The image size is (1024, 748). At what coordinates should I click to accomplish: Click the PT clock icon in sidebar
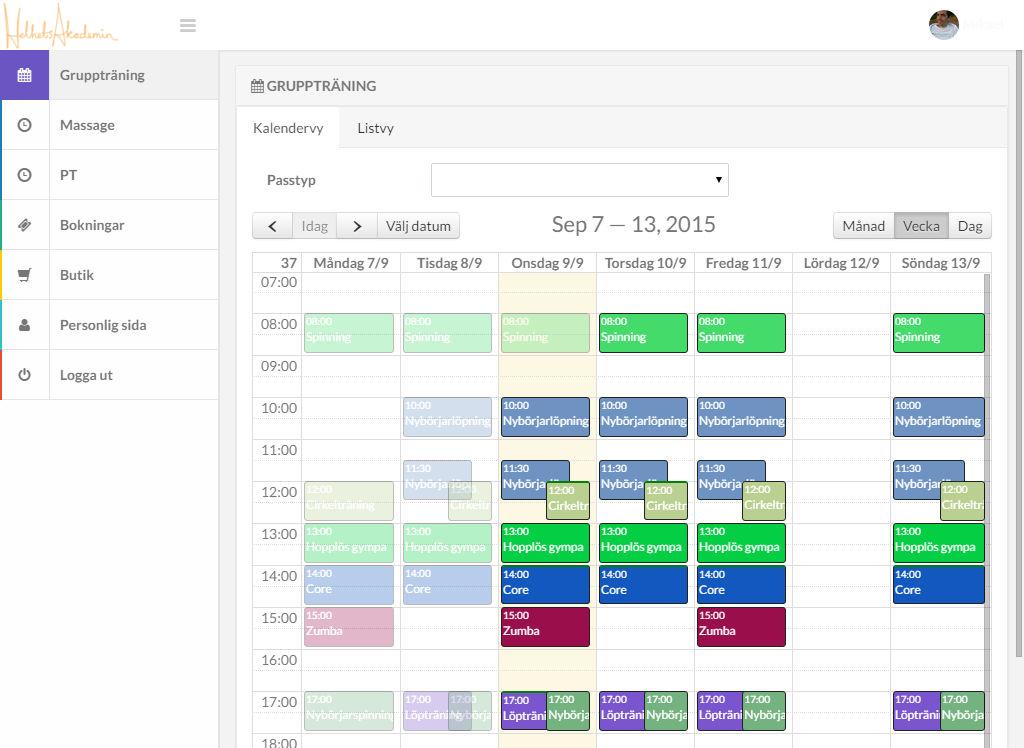tap(24, 175)
